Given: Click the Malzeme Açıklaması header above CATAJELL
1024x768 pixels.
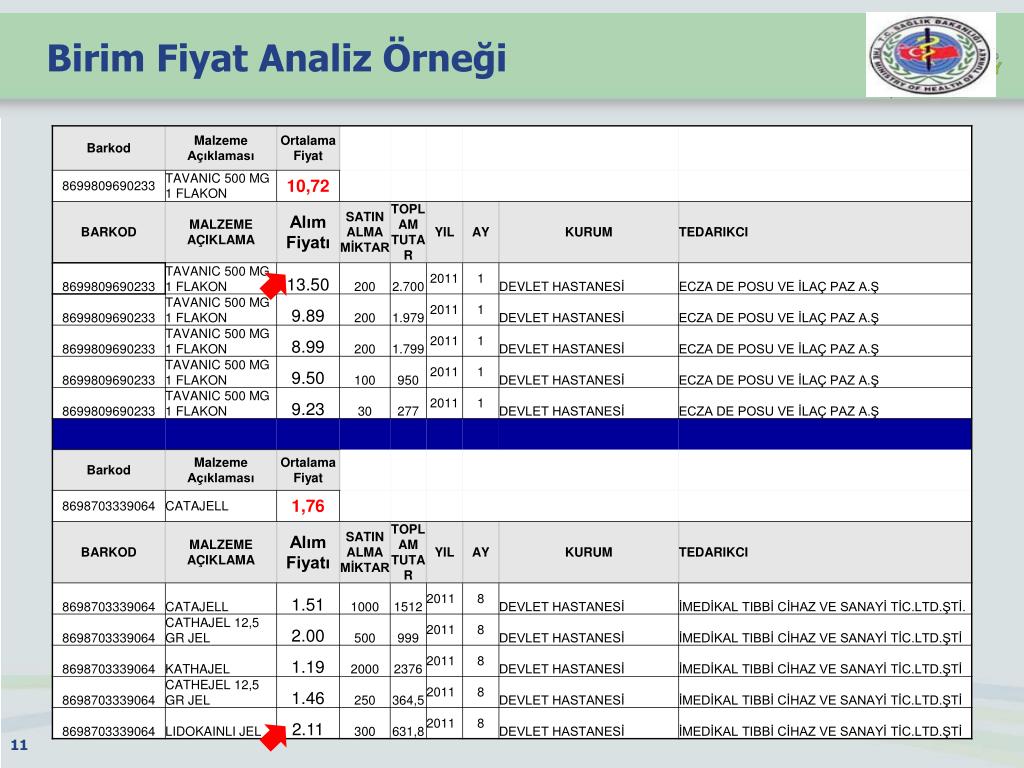Looking at the screenshot, I should [221, 470].
